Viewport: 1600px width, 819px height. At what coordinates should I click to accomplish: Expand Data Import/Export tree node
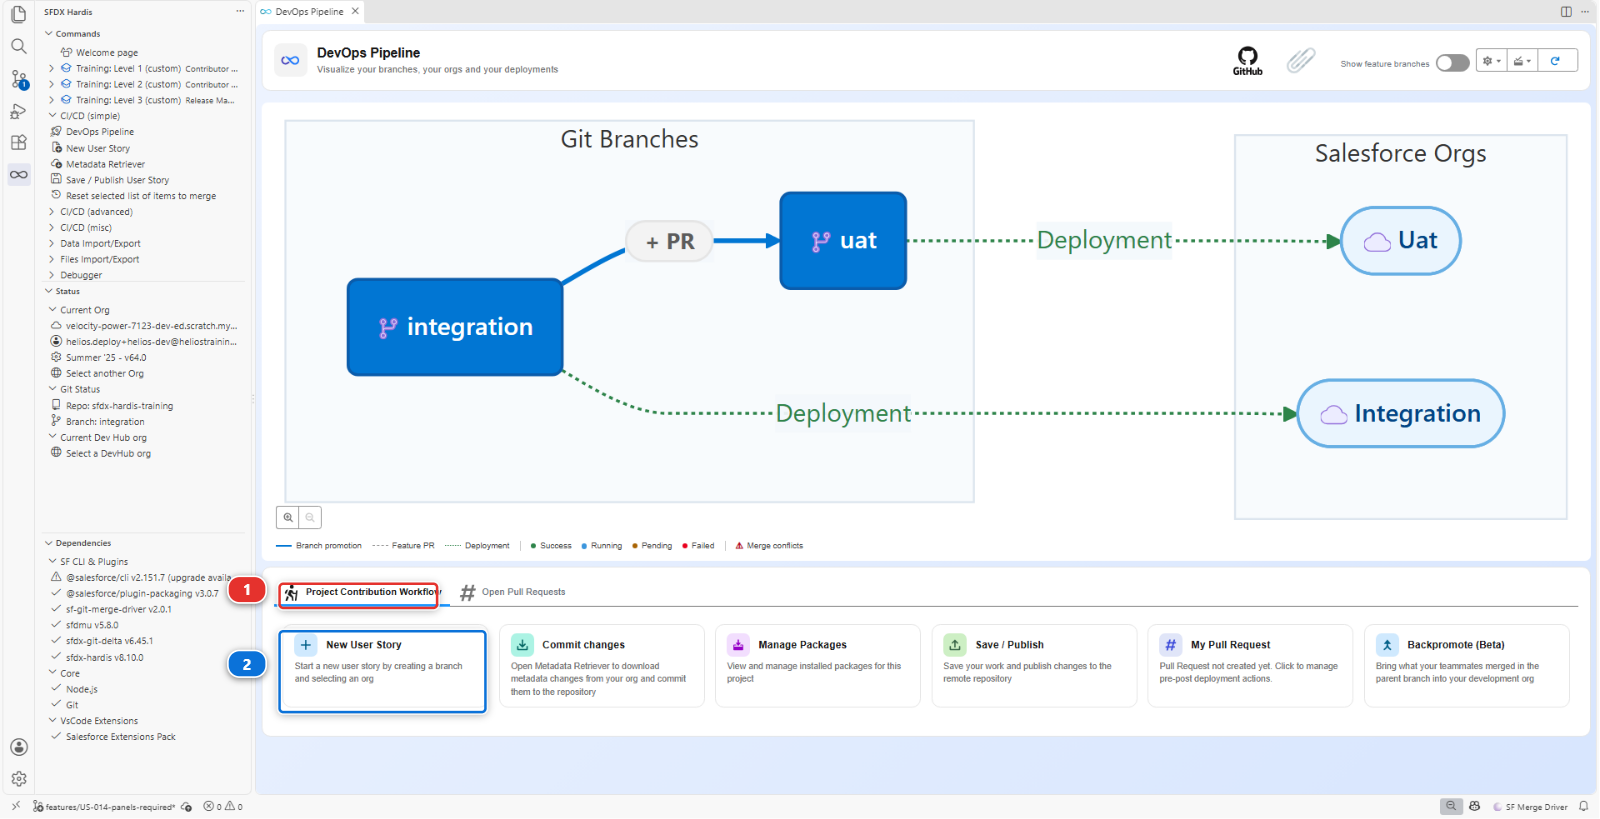(x=52, y=244)
